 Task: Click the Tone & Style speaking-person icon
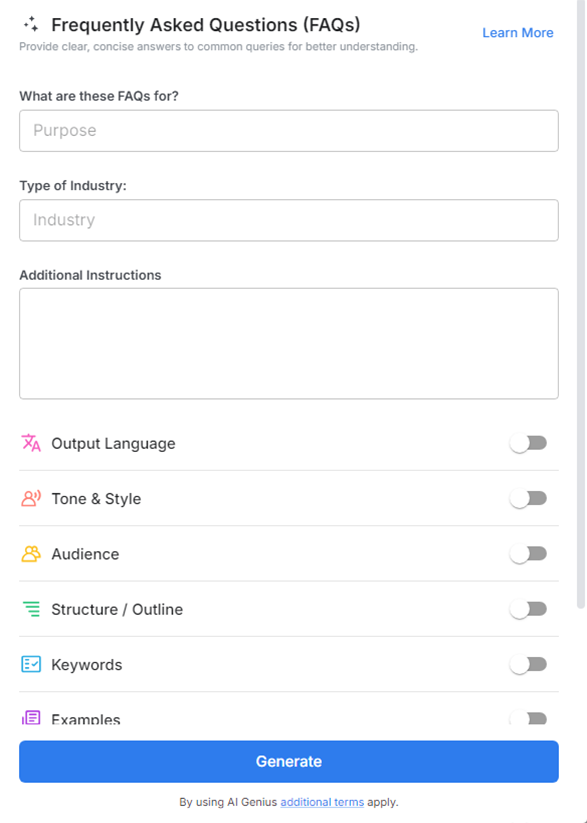(x=29, y=498)
